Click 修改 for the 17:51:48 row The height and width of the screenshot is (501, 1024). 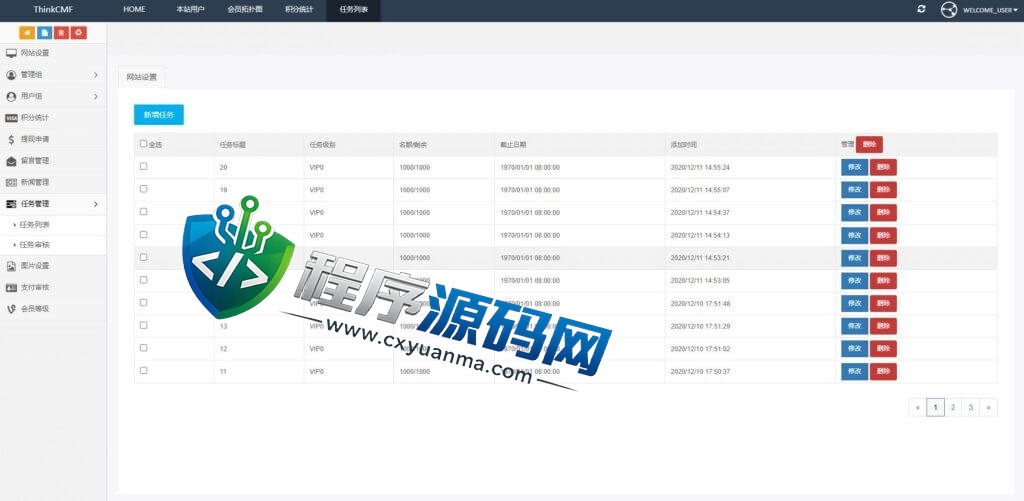854,304
